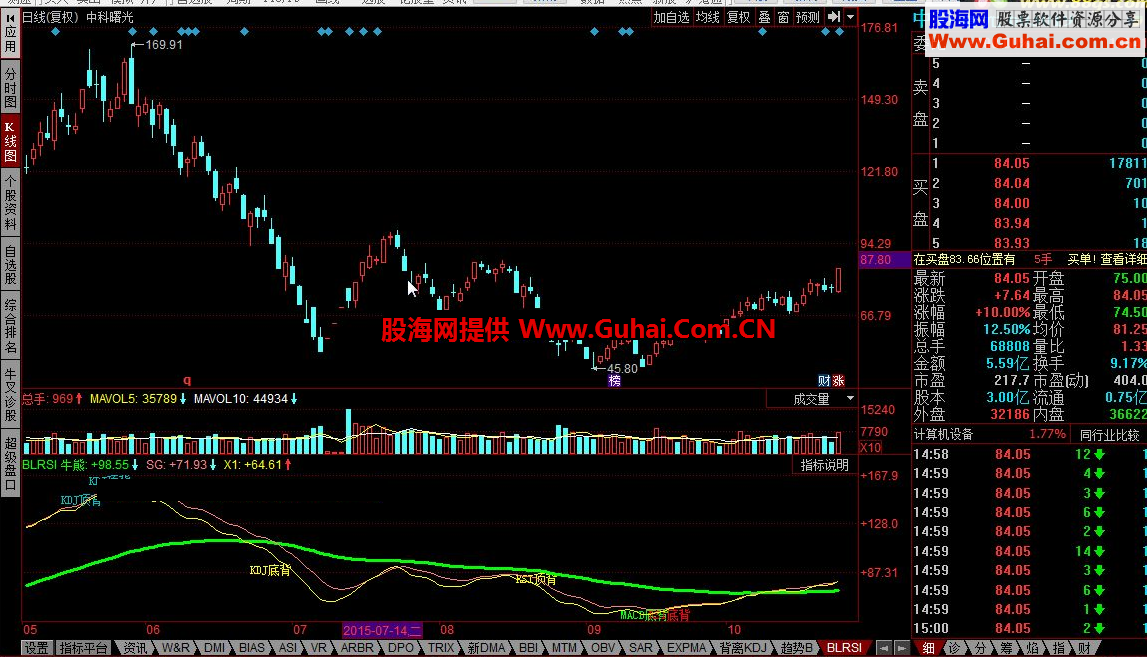Switch to the W&R indicator tab
This screenshot has width=1147, height=657.
coord(176,648)
